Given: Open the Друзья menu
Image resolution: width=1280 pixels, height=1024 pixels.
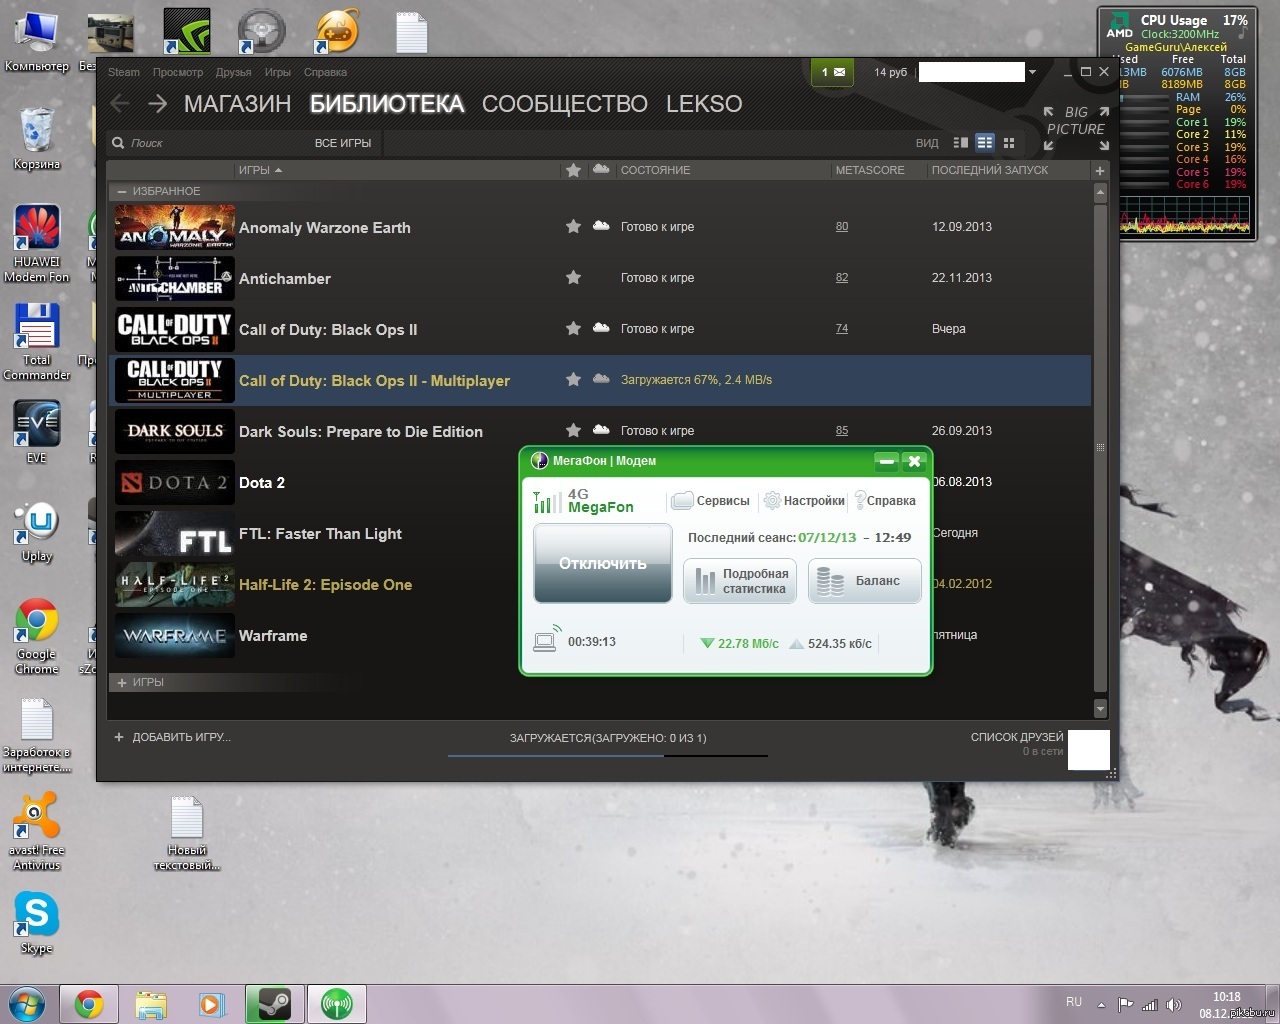Looking at the screenshot, I should pyautogui.click(x=233, y=72).
